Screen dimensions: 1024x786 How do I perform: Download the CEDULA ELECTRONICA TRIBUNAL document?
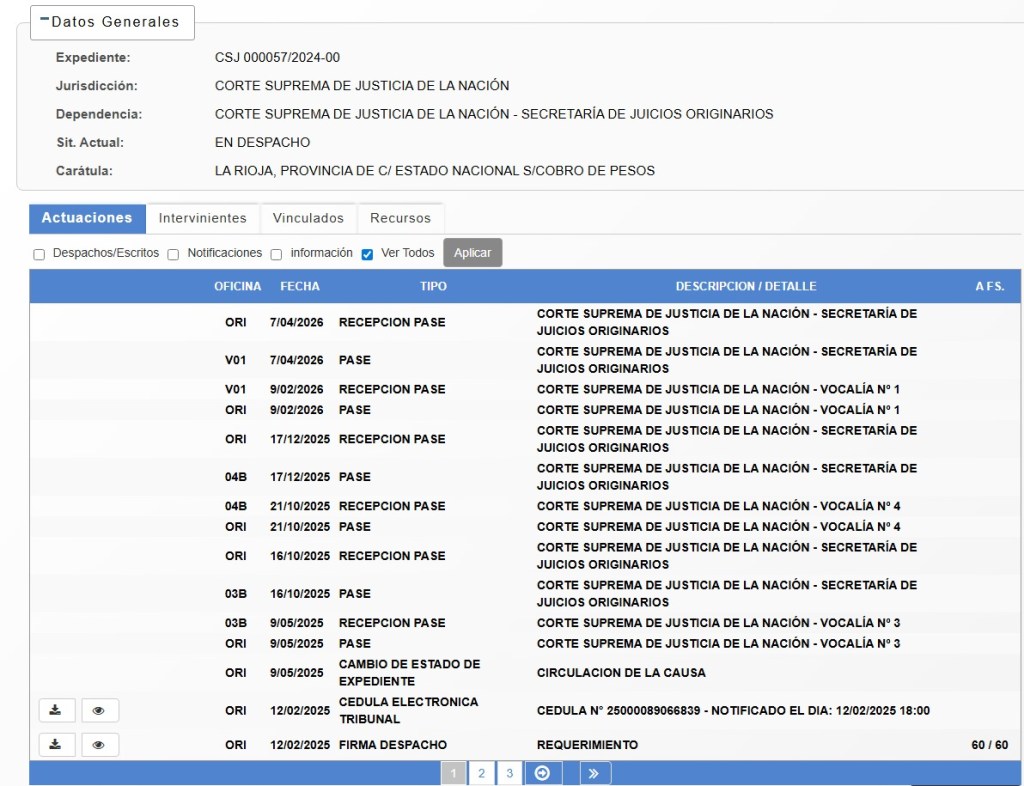point(56,711)
